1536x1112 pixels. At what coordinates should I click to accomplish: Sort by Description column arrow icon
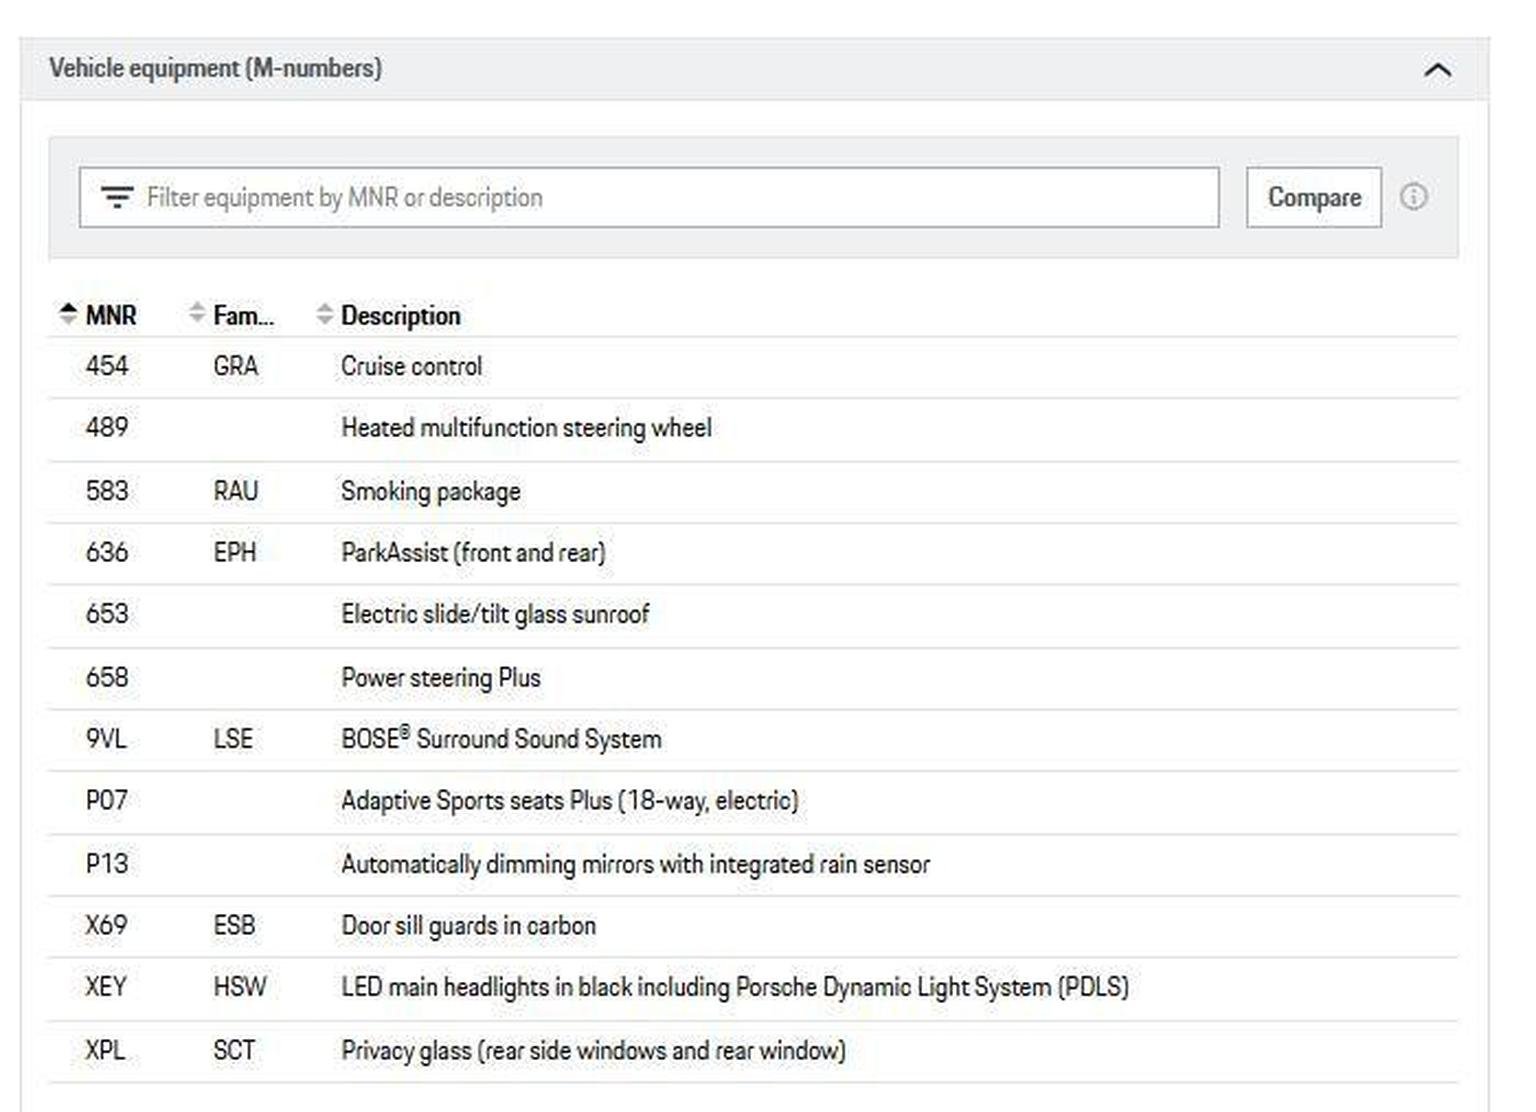pos(324,314)
